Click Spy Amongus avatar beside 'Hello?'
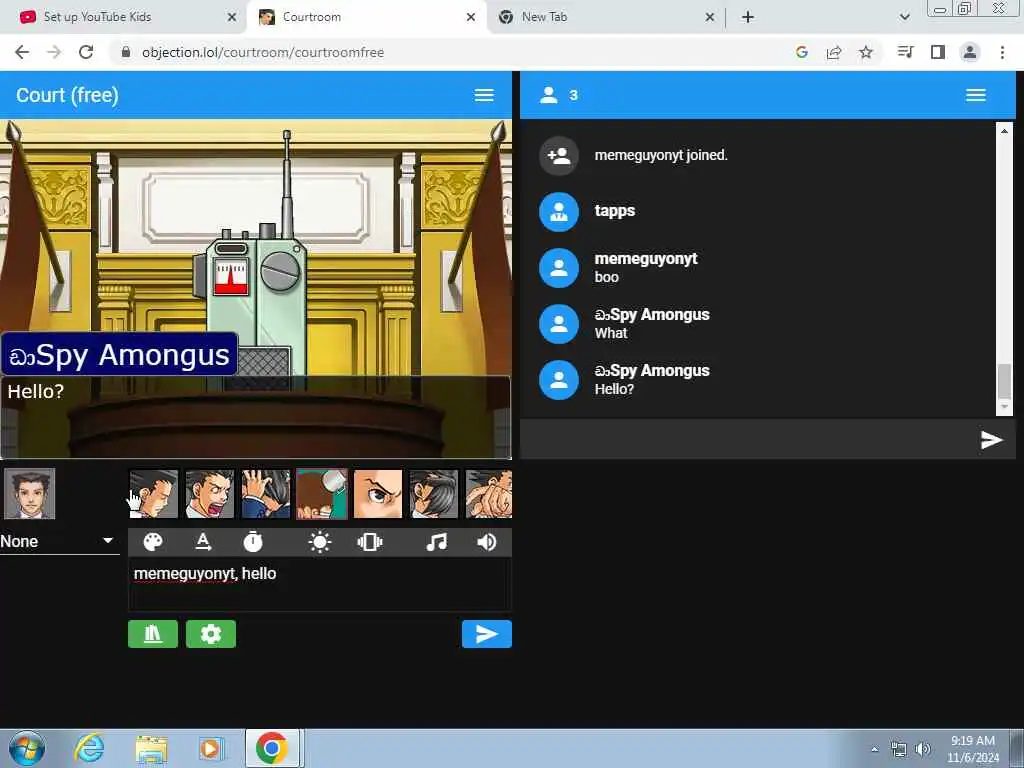Screen dimensions: 1024x768 tap(559, 380)
